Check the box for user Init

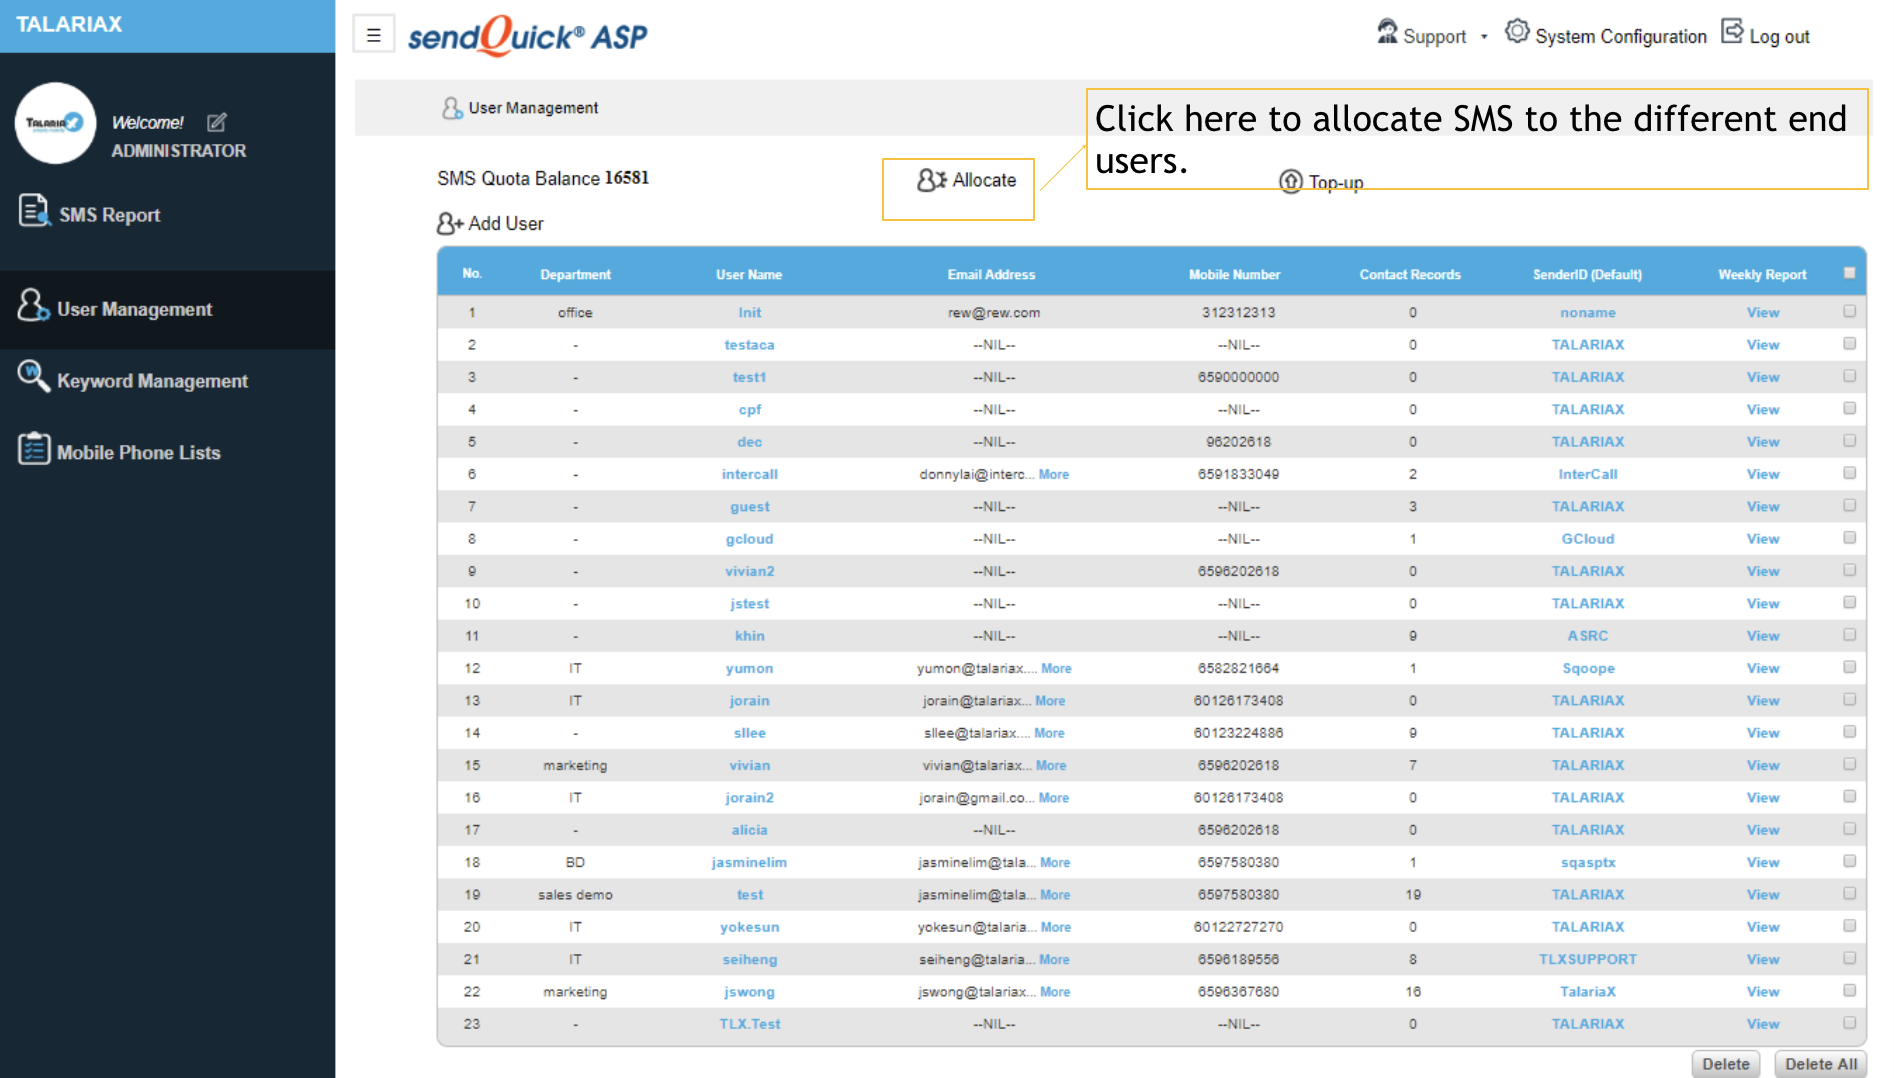pos(1849,312)
